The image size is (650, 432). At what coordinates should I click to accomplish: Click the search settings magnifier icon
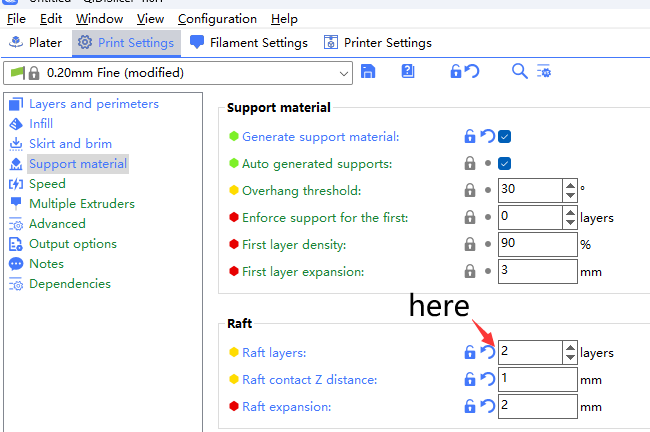(x=519, y=72)
